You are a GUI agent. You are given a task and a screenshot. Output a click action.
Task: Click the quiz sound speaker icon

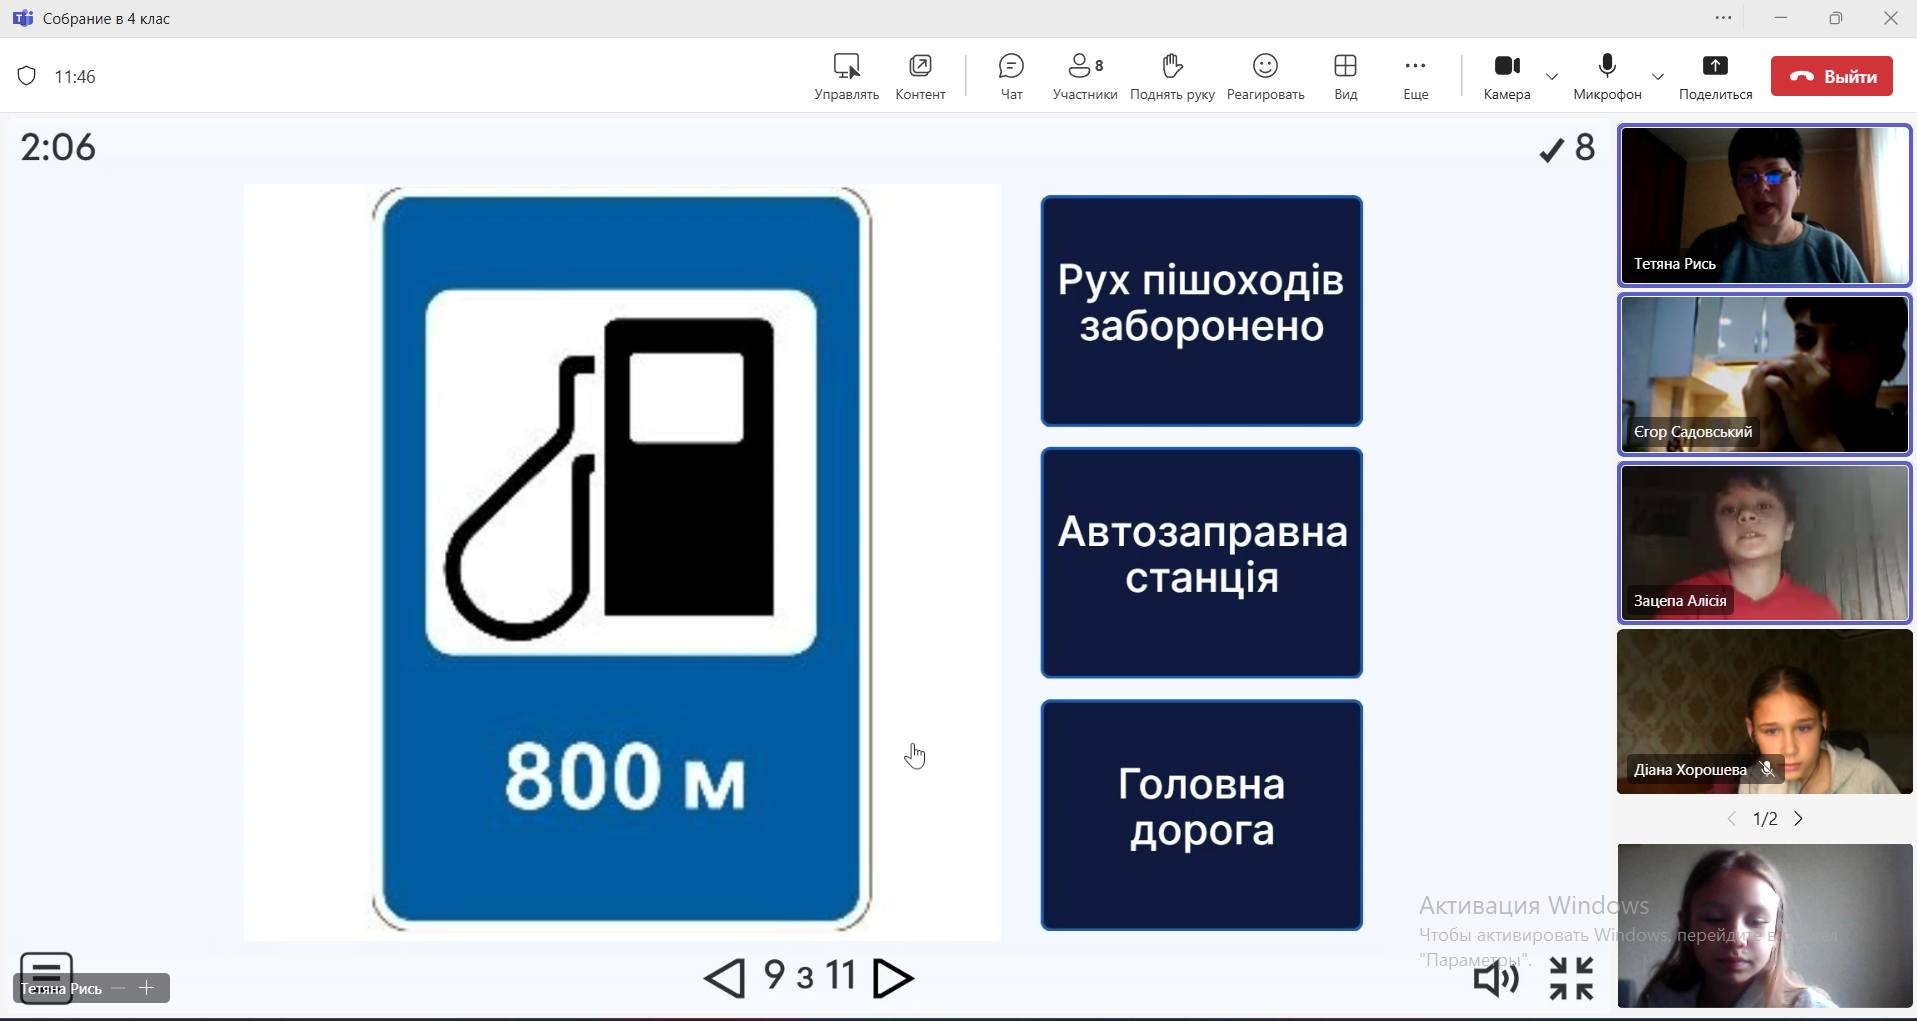click(1496, 979)
